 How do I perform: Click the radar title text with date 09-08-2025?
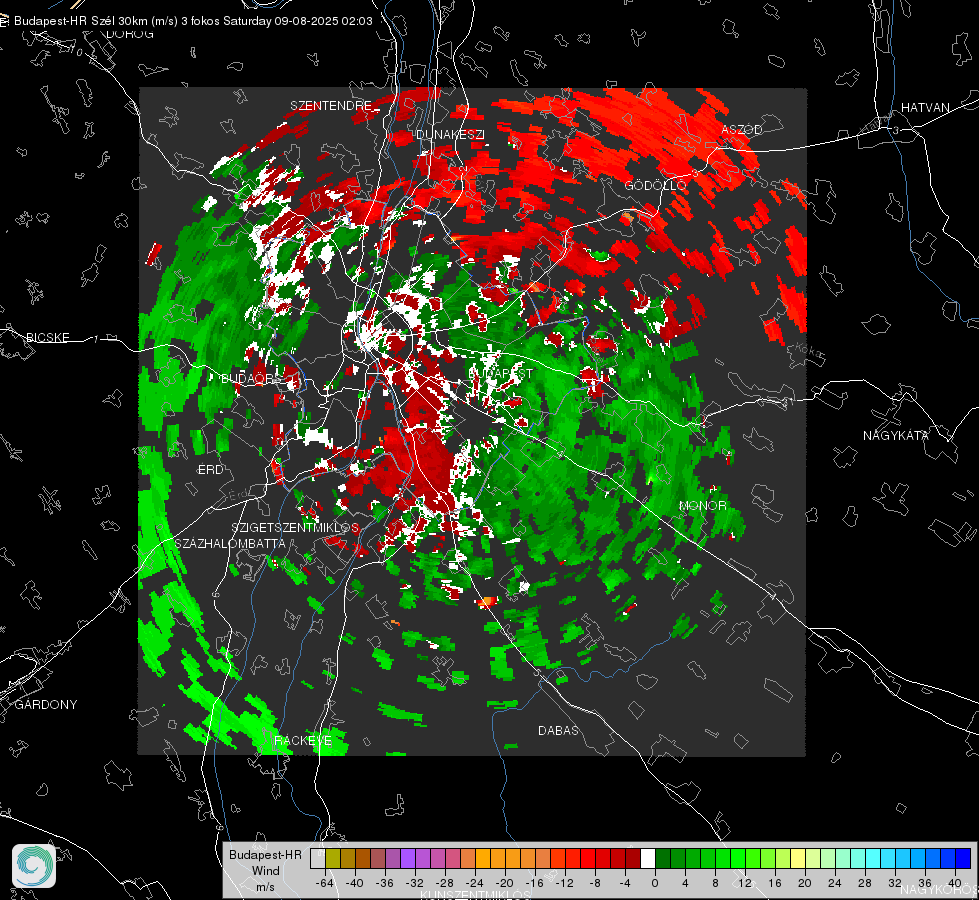click(193, 21)
